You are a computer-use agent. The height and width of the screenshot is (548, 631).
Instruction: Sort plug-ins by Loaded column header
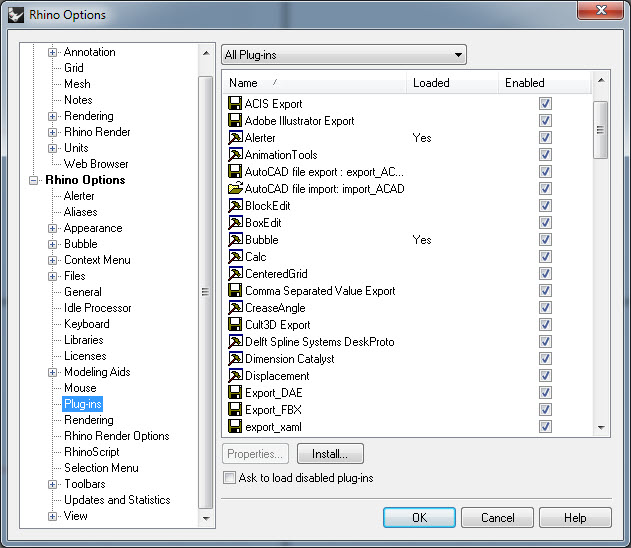(x=452, y=83)
